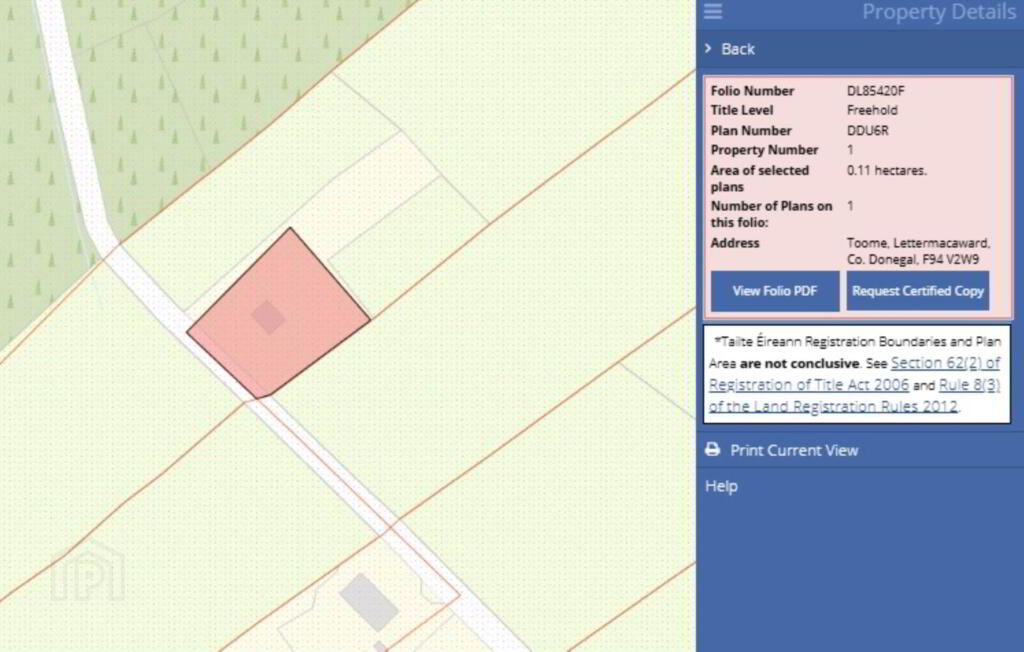Open the Help section
Screen dimensions: 1024x652
point(721,486)
